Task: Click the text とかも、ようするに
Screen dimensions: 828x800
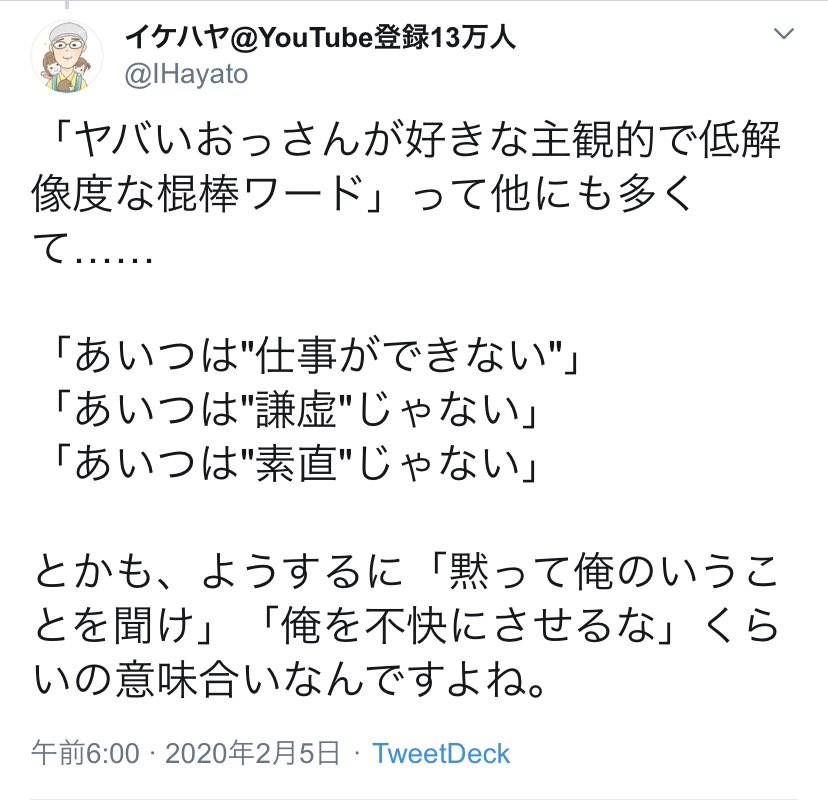Action: pyautogui.click(x=219, y=572)
